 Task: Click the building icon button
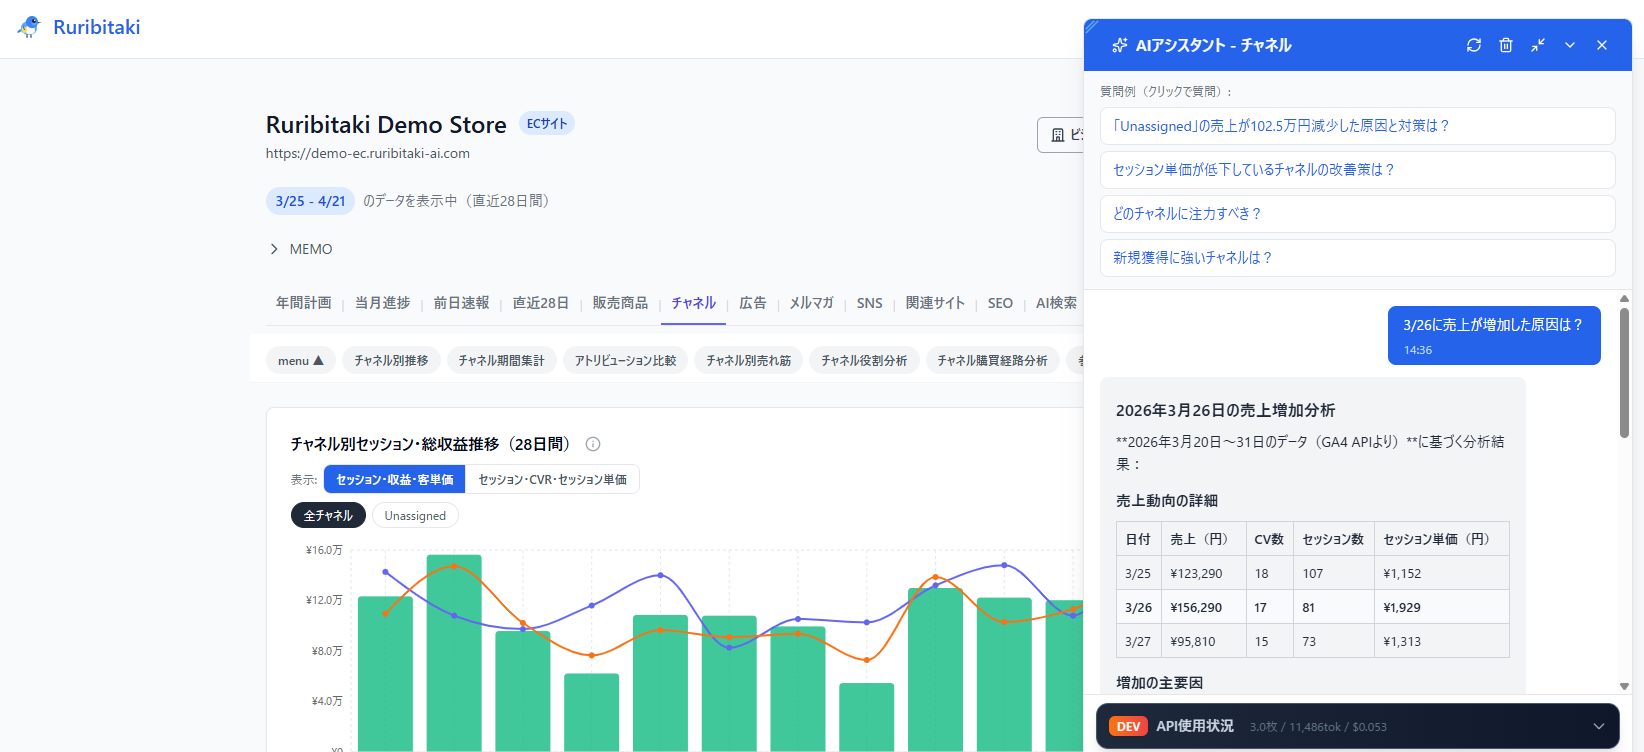[x=1058, y=135]
